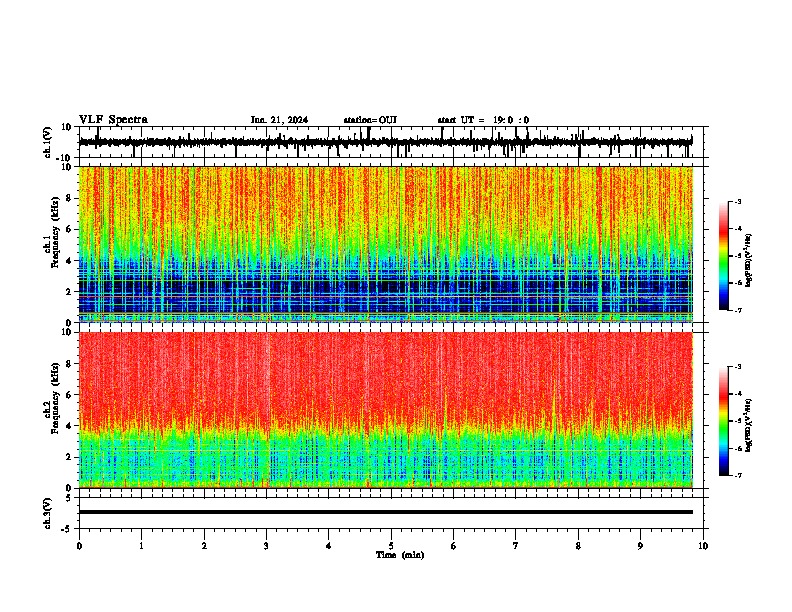Click the thick black ch.3 trace line
Screen dimensions: 792x612
386,512
